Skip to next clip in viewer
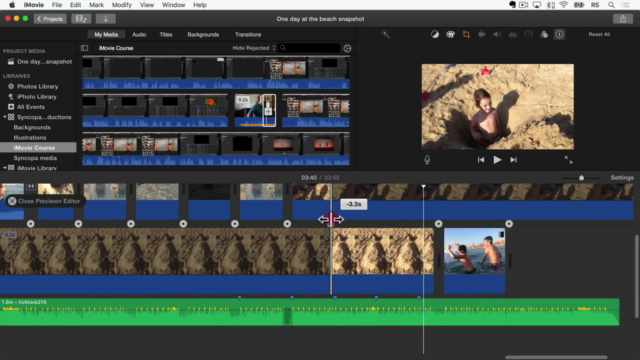This screenshot has width=640, height=360. 513,160
